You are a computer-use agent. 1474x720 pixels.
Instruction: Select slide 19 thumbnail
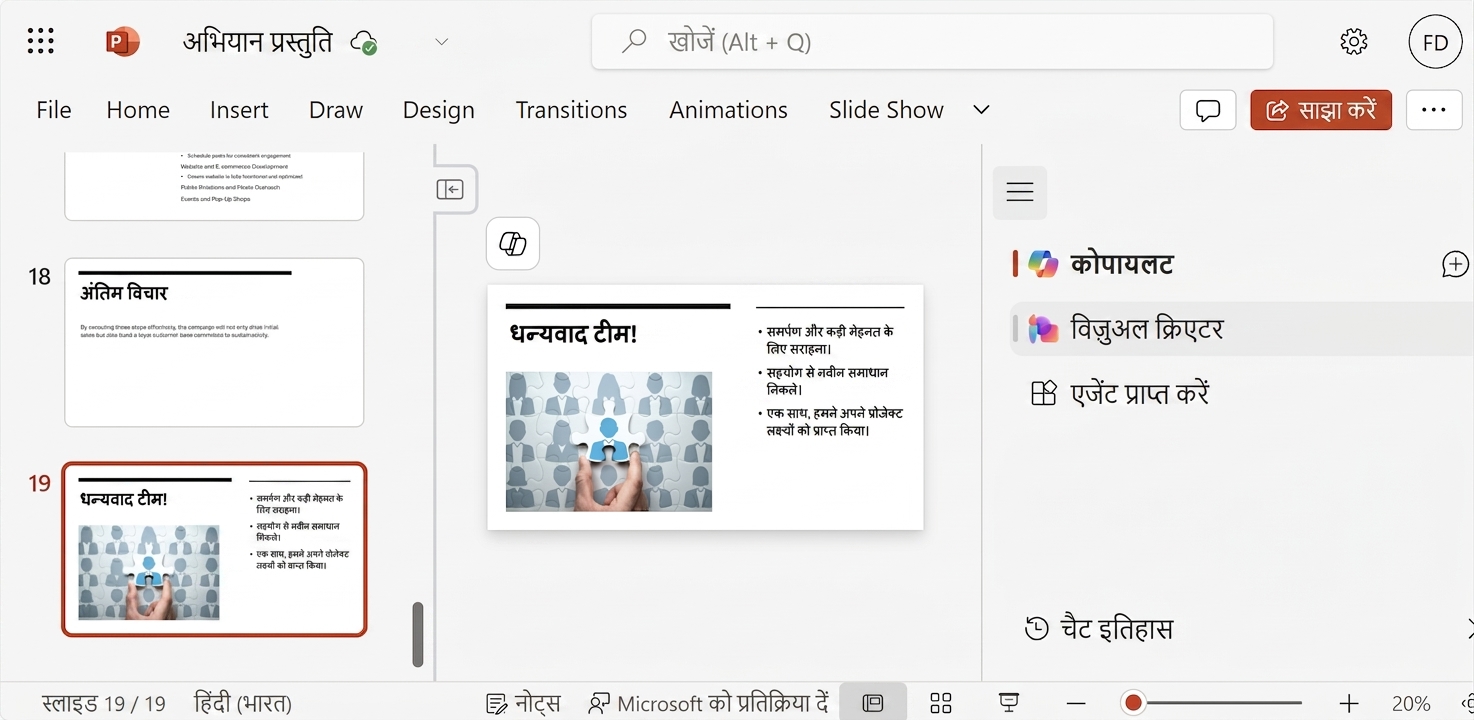214,549
